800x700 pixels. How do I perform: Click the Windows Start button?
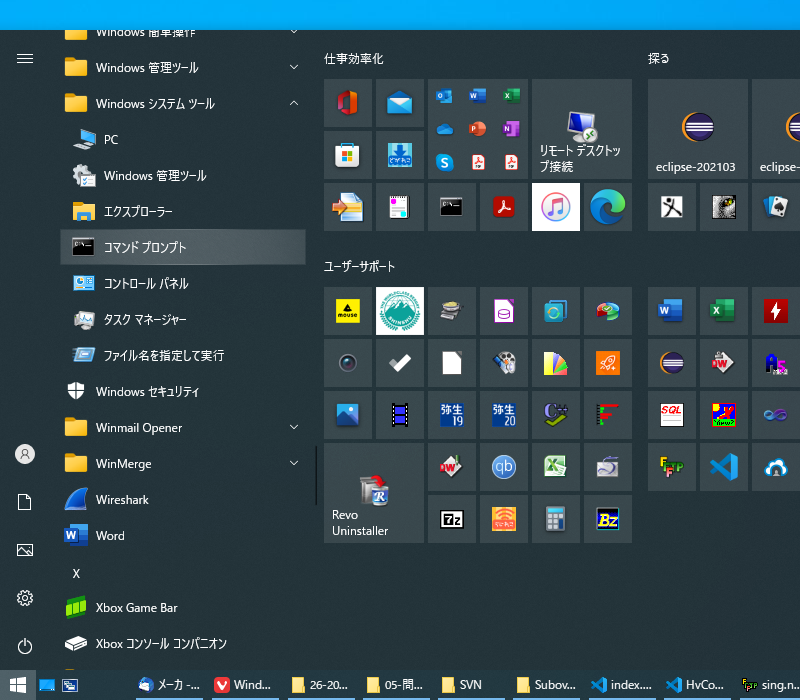pos(18,685)
